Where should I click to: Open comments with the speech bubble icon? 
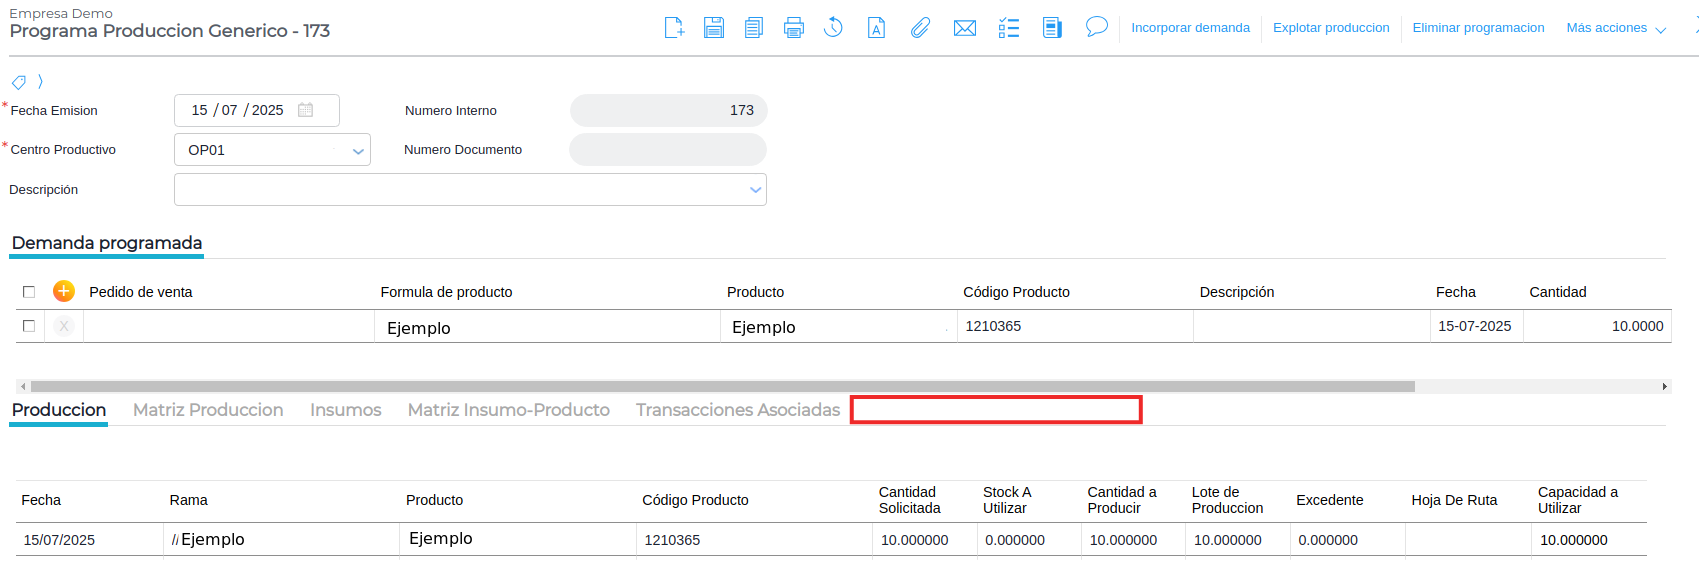[x=1097, y=27]
